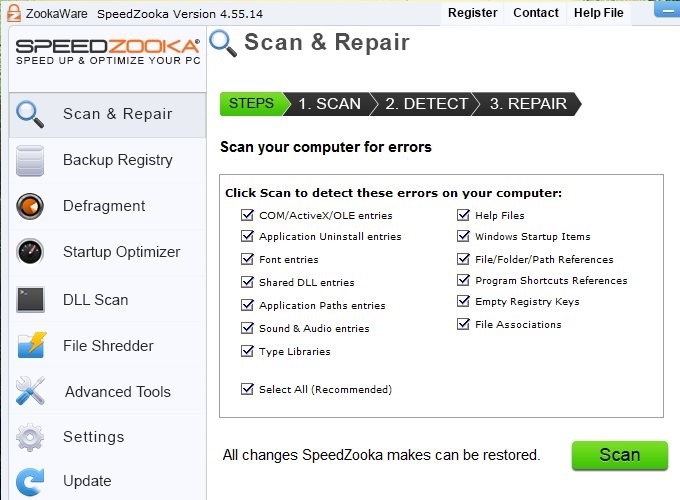Click the Contact menu item
The image size is (680, 500).
coord(536,13)
